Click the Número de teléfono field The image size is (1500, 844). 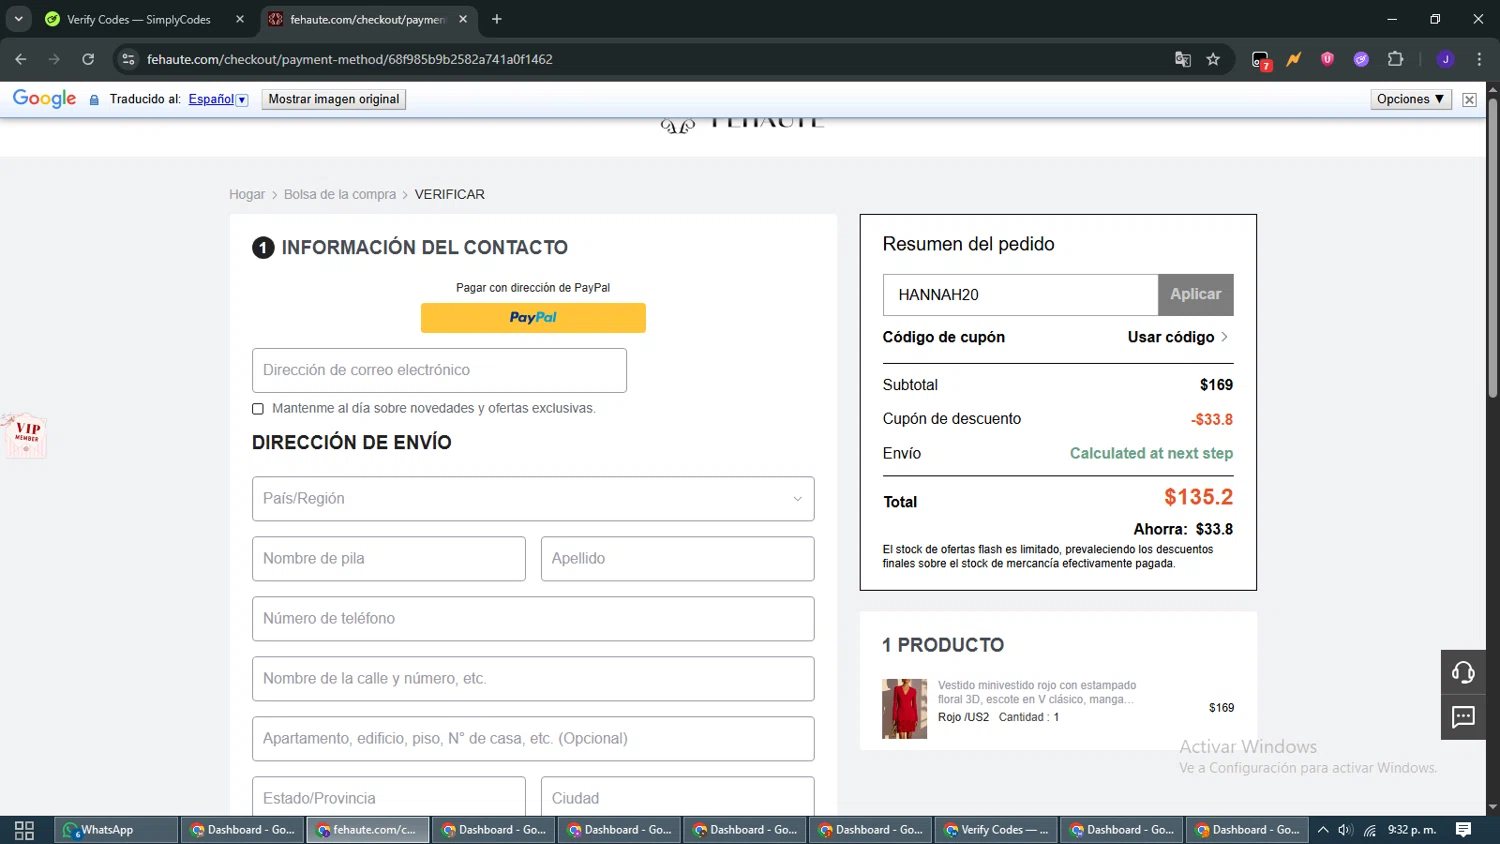coord(533,619)
